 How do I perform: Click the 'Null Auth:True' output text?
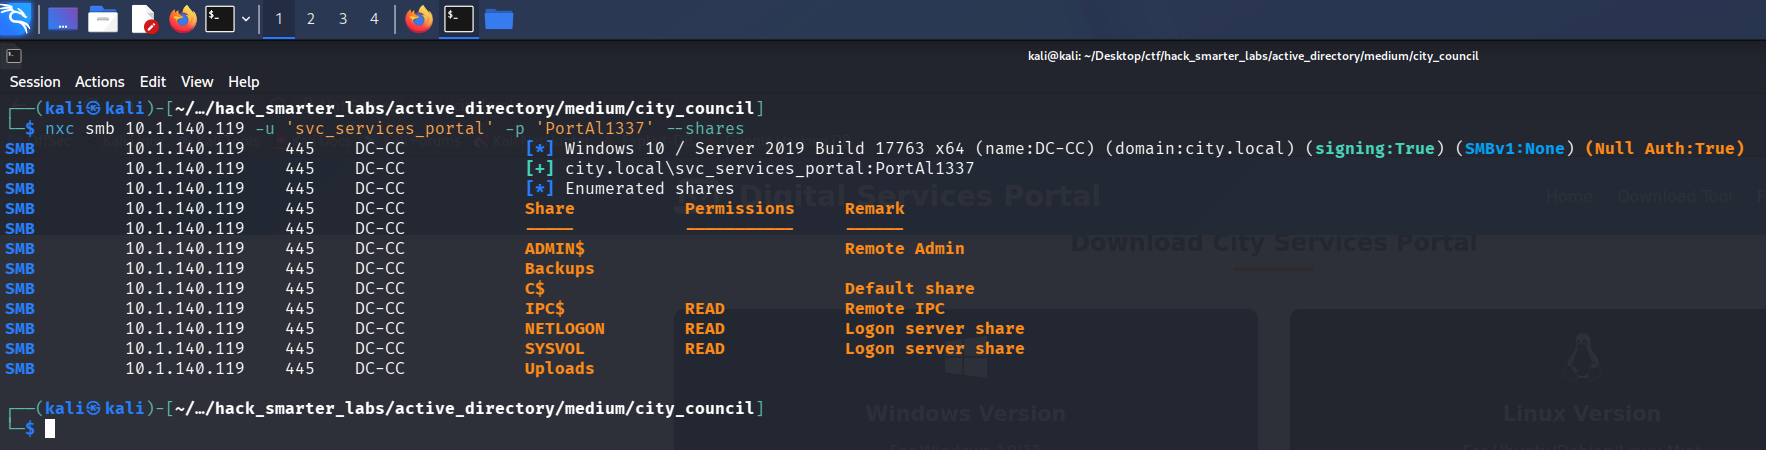pos(1665,148)
